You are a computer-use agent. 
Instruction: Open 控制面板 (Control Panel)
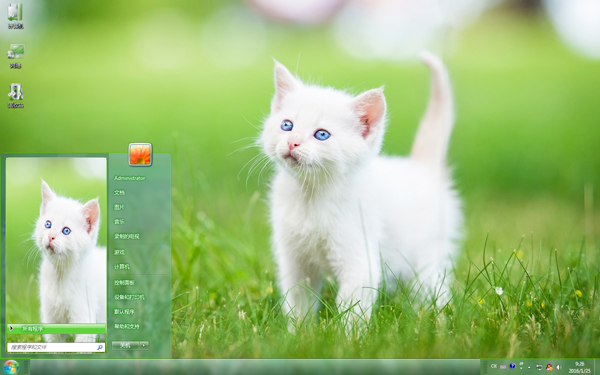coord(124,282)
